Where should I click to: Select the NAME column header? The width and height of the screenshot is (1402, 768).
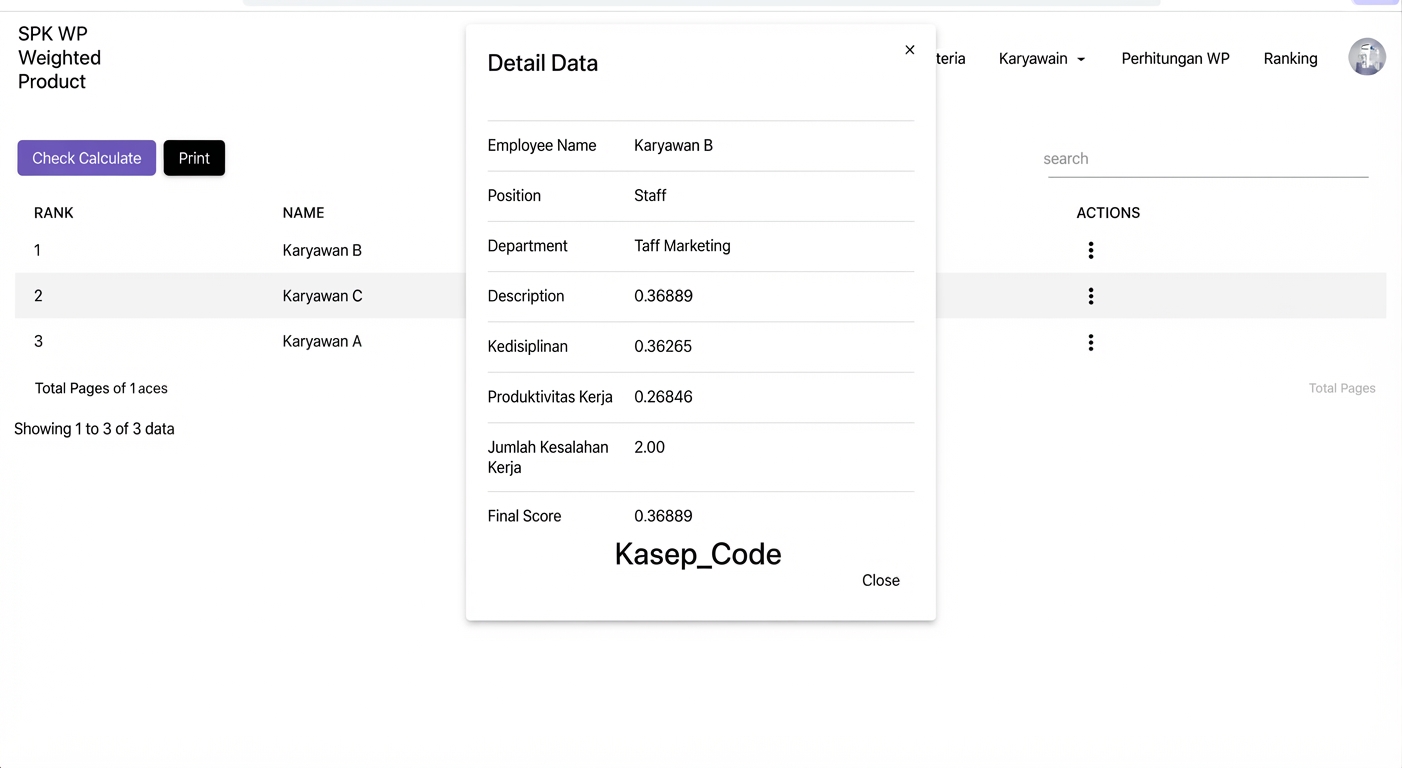[x=303, y=213]
